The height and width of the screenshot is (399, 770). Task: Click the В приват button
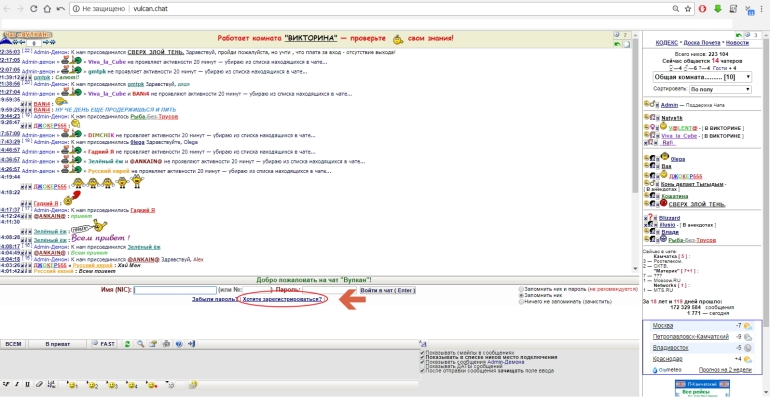[x=57, y=344]
